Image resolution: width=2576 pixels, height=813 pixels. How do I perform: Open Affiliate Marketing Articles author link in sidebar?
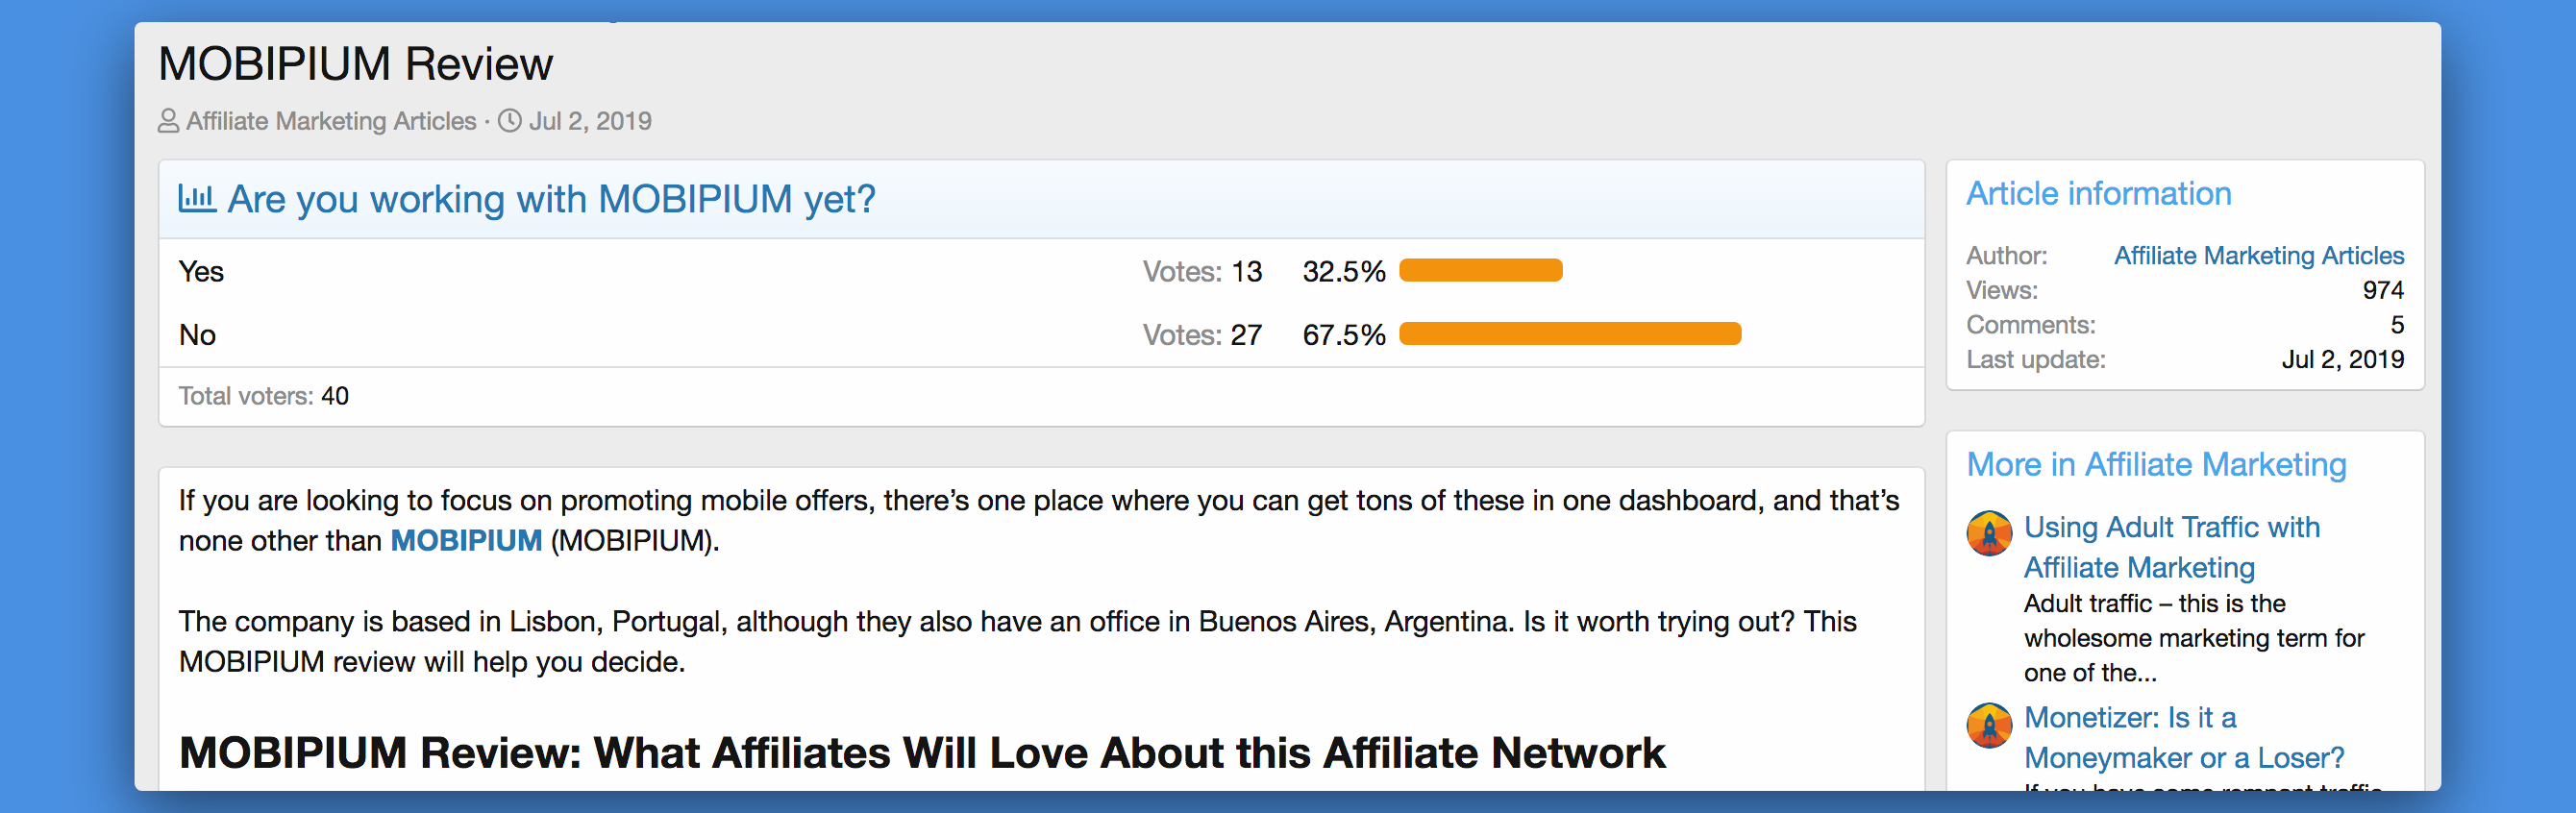coord(2258,255)
